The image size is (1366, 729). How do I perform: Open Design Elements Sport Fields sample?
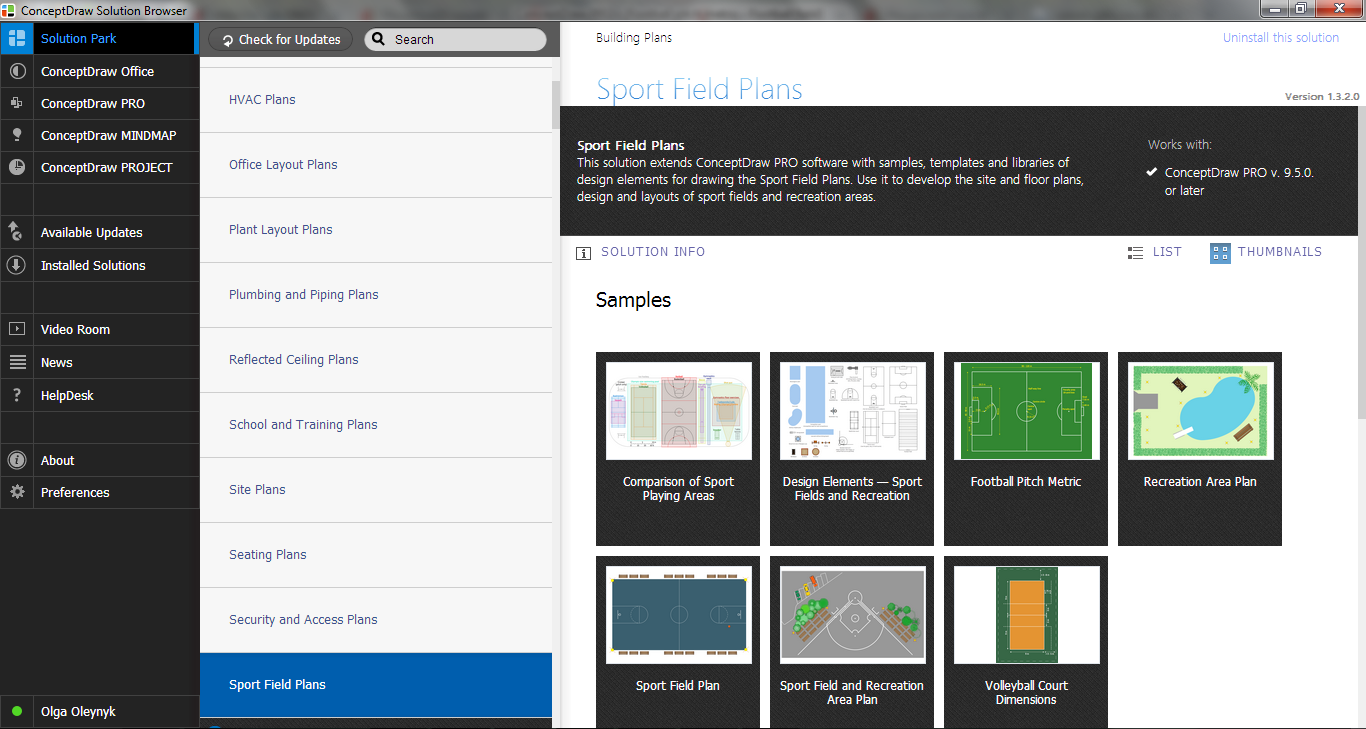[852, 449]
